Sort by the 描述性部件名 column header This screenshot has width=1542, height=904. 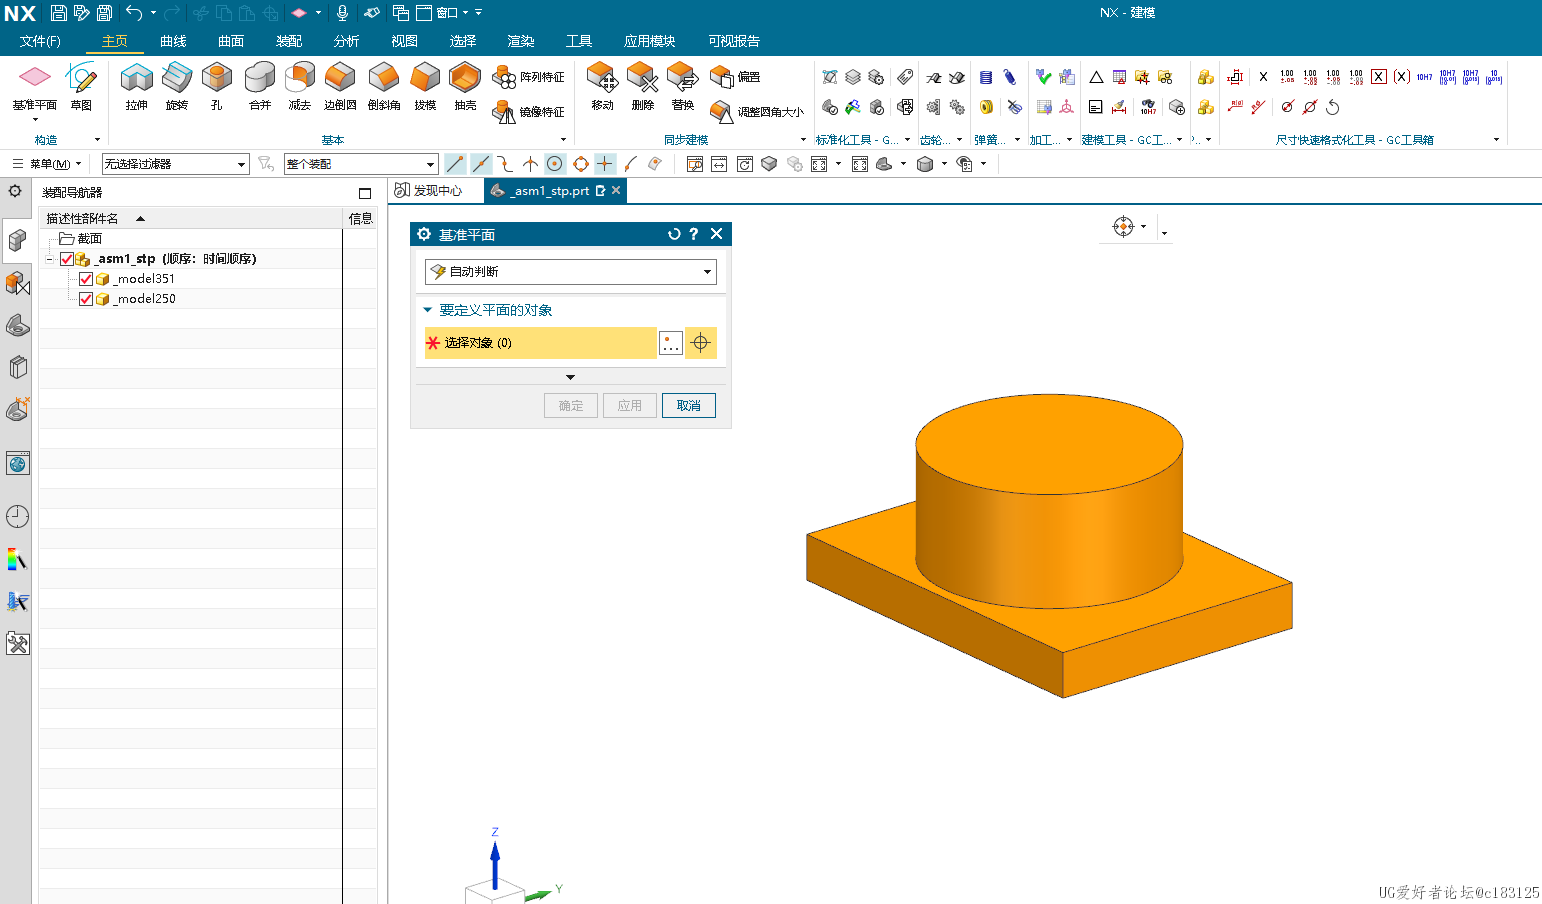(191, 218)
